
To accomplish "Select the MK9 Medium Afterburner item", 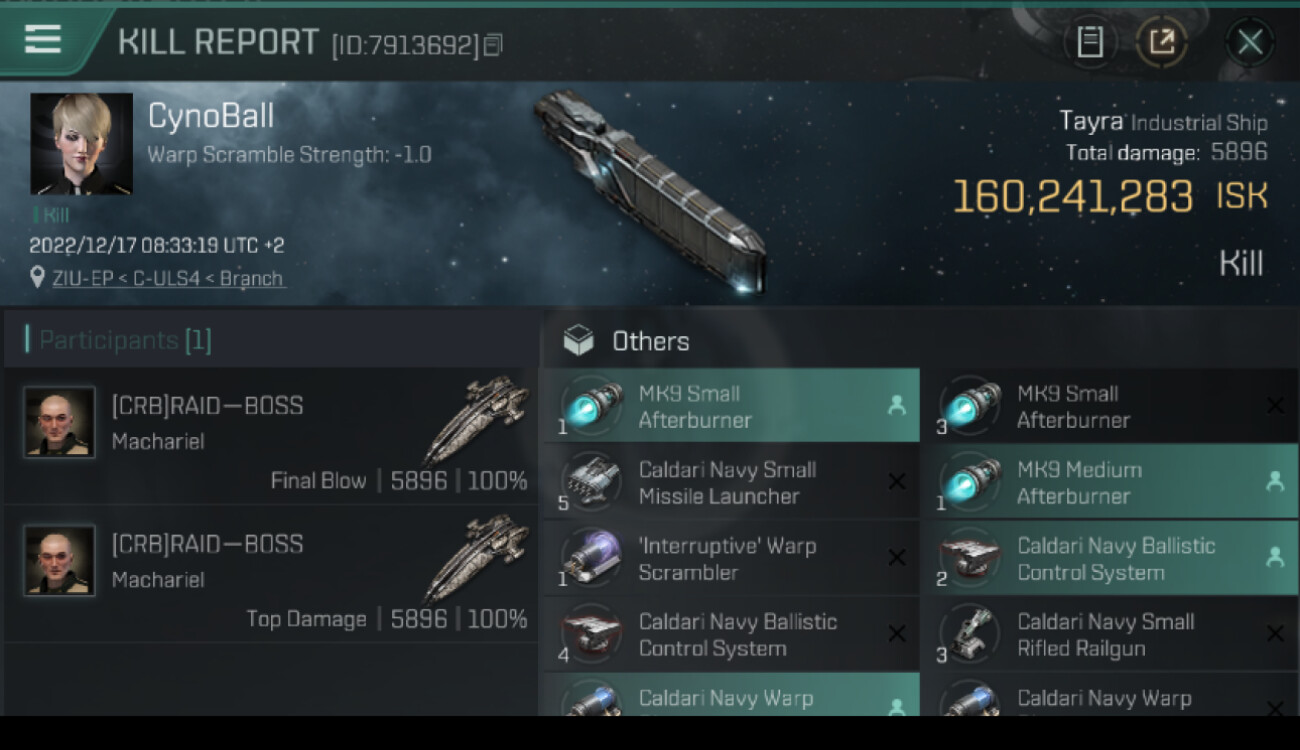I will pyautogui.click(x=1109, y=482).
